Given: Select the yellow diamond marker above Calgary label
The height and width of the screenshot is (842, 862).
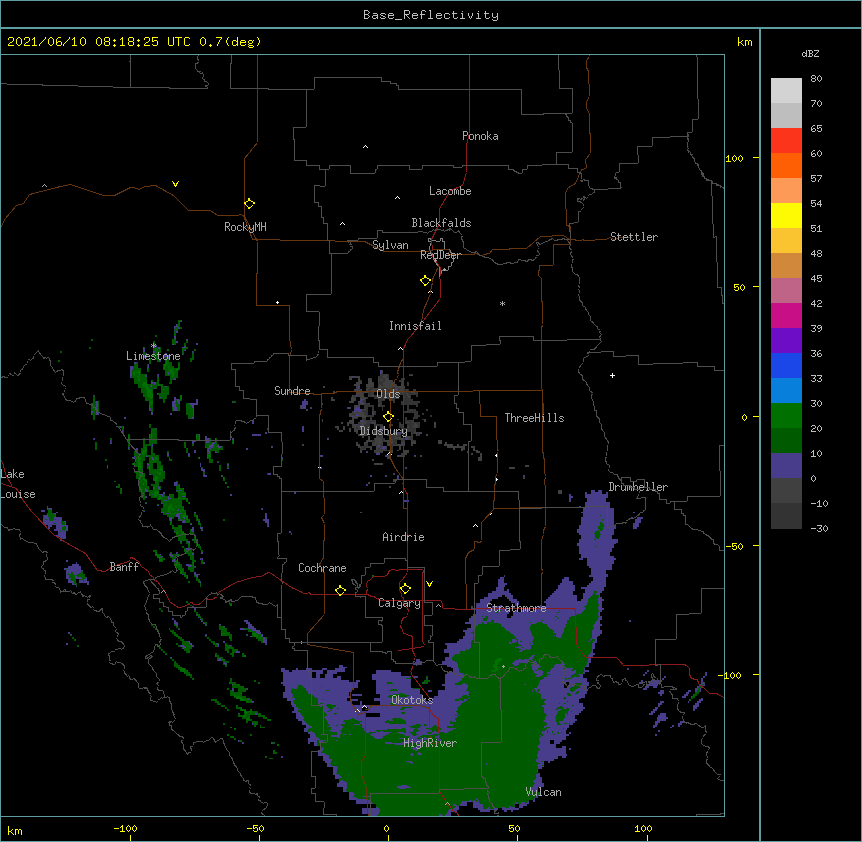Looking at the screenshot, I should coord(405,589).
